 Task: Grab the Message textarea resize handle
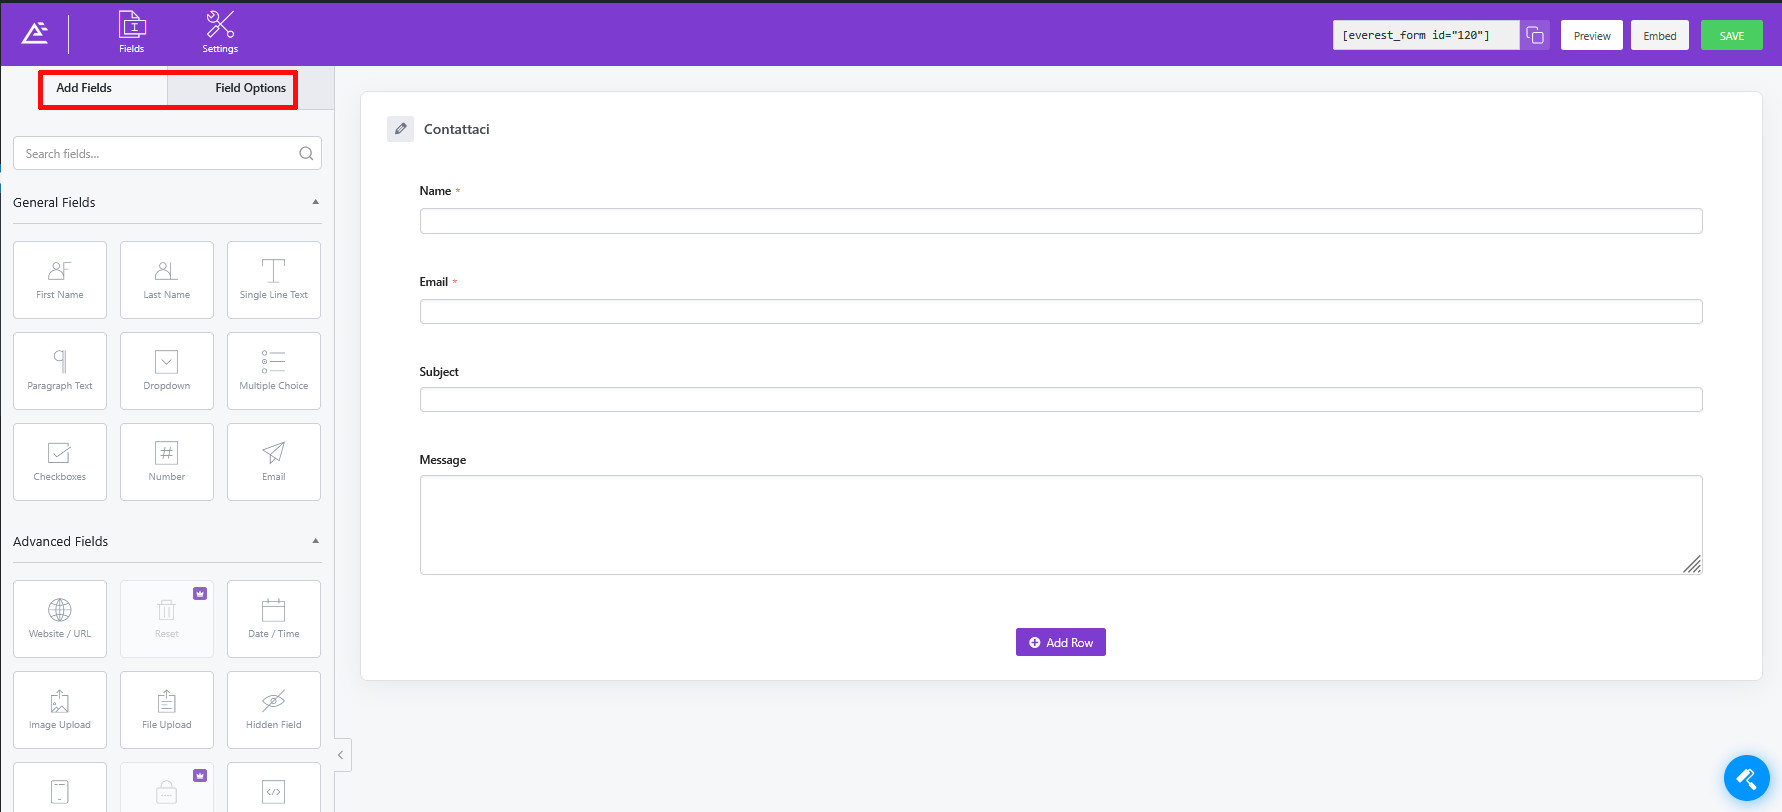1692,565
